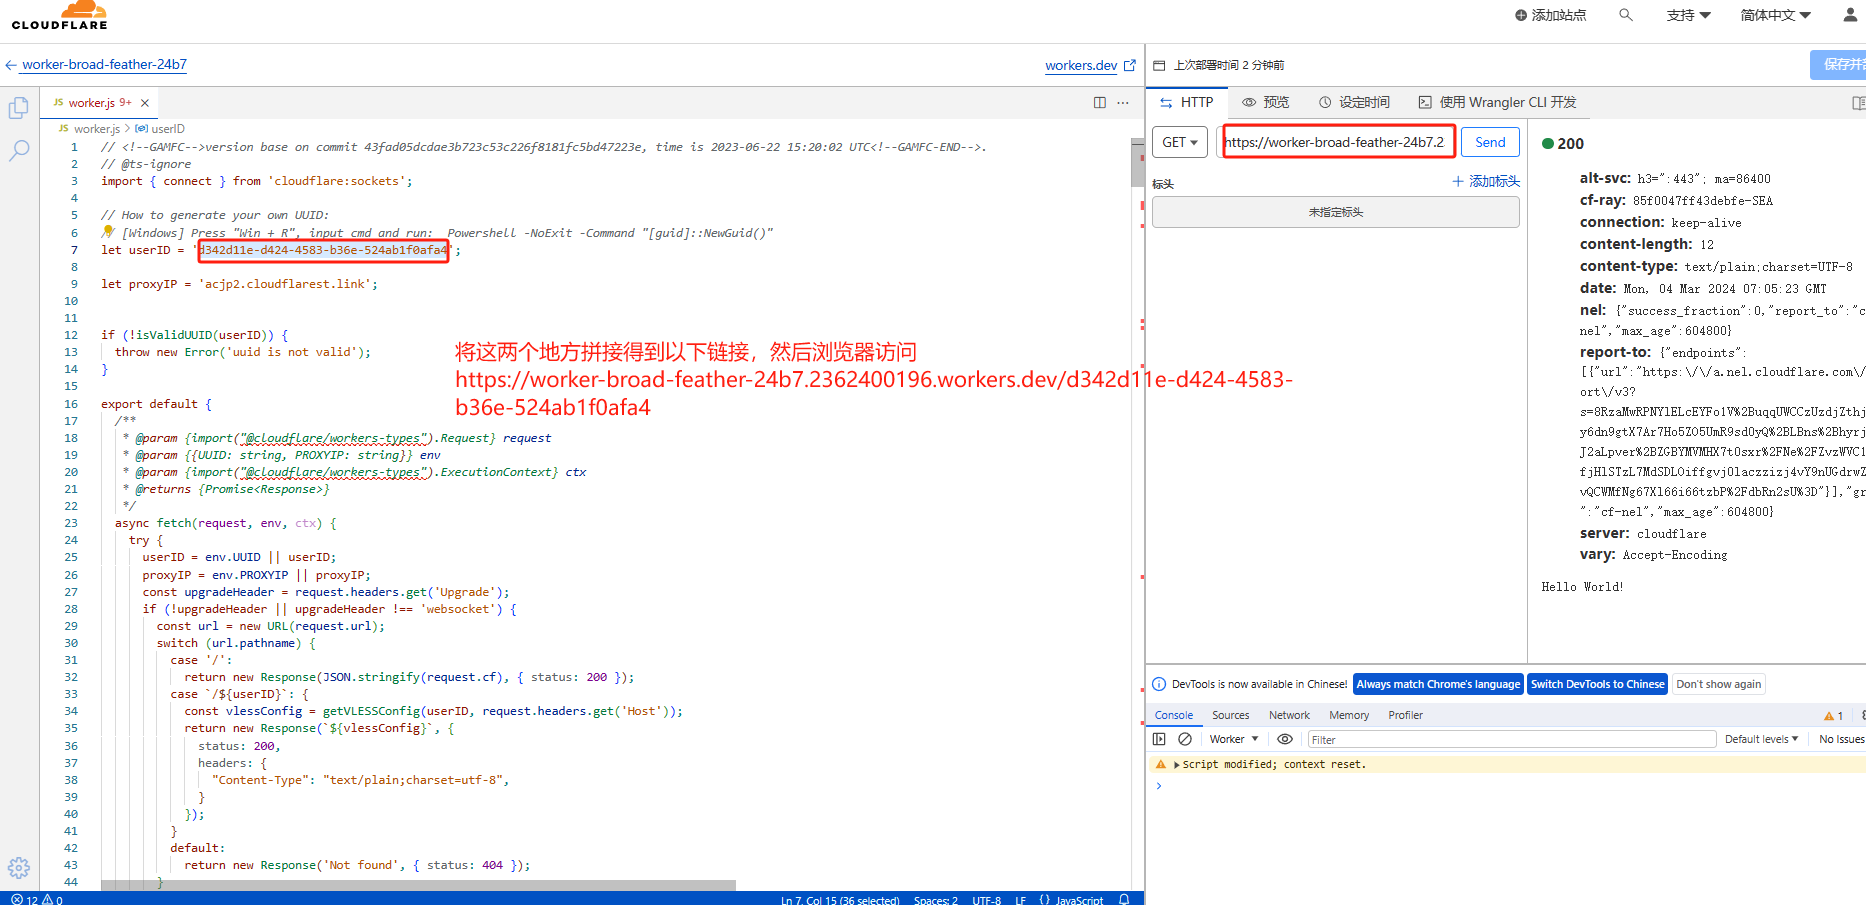The width and height of the screenshot is (1866, 905).
Task: Open the user account profile icon
Action: (x=1850, y=15)
